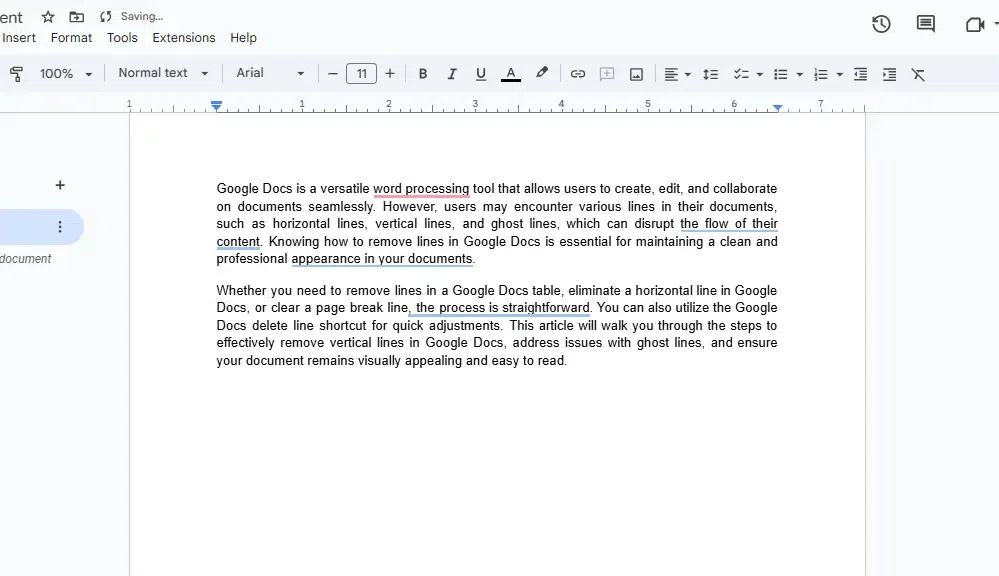Decrease indent
Image resolution: width=999 pixels, height=576 pixels.
860,75
